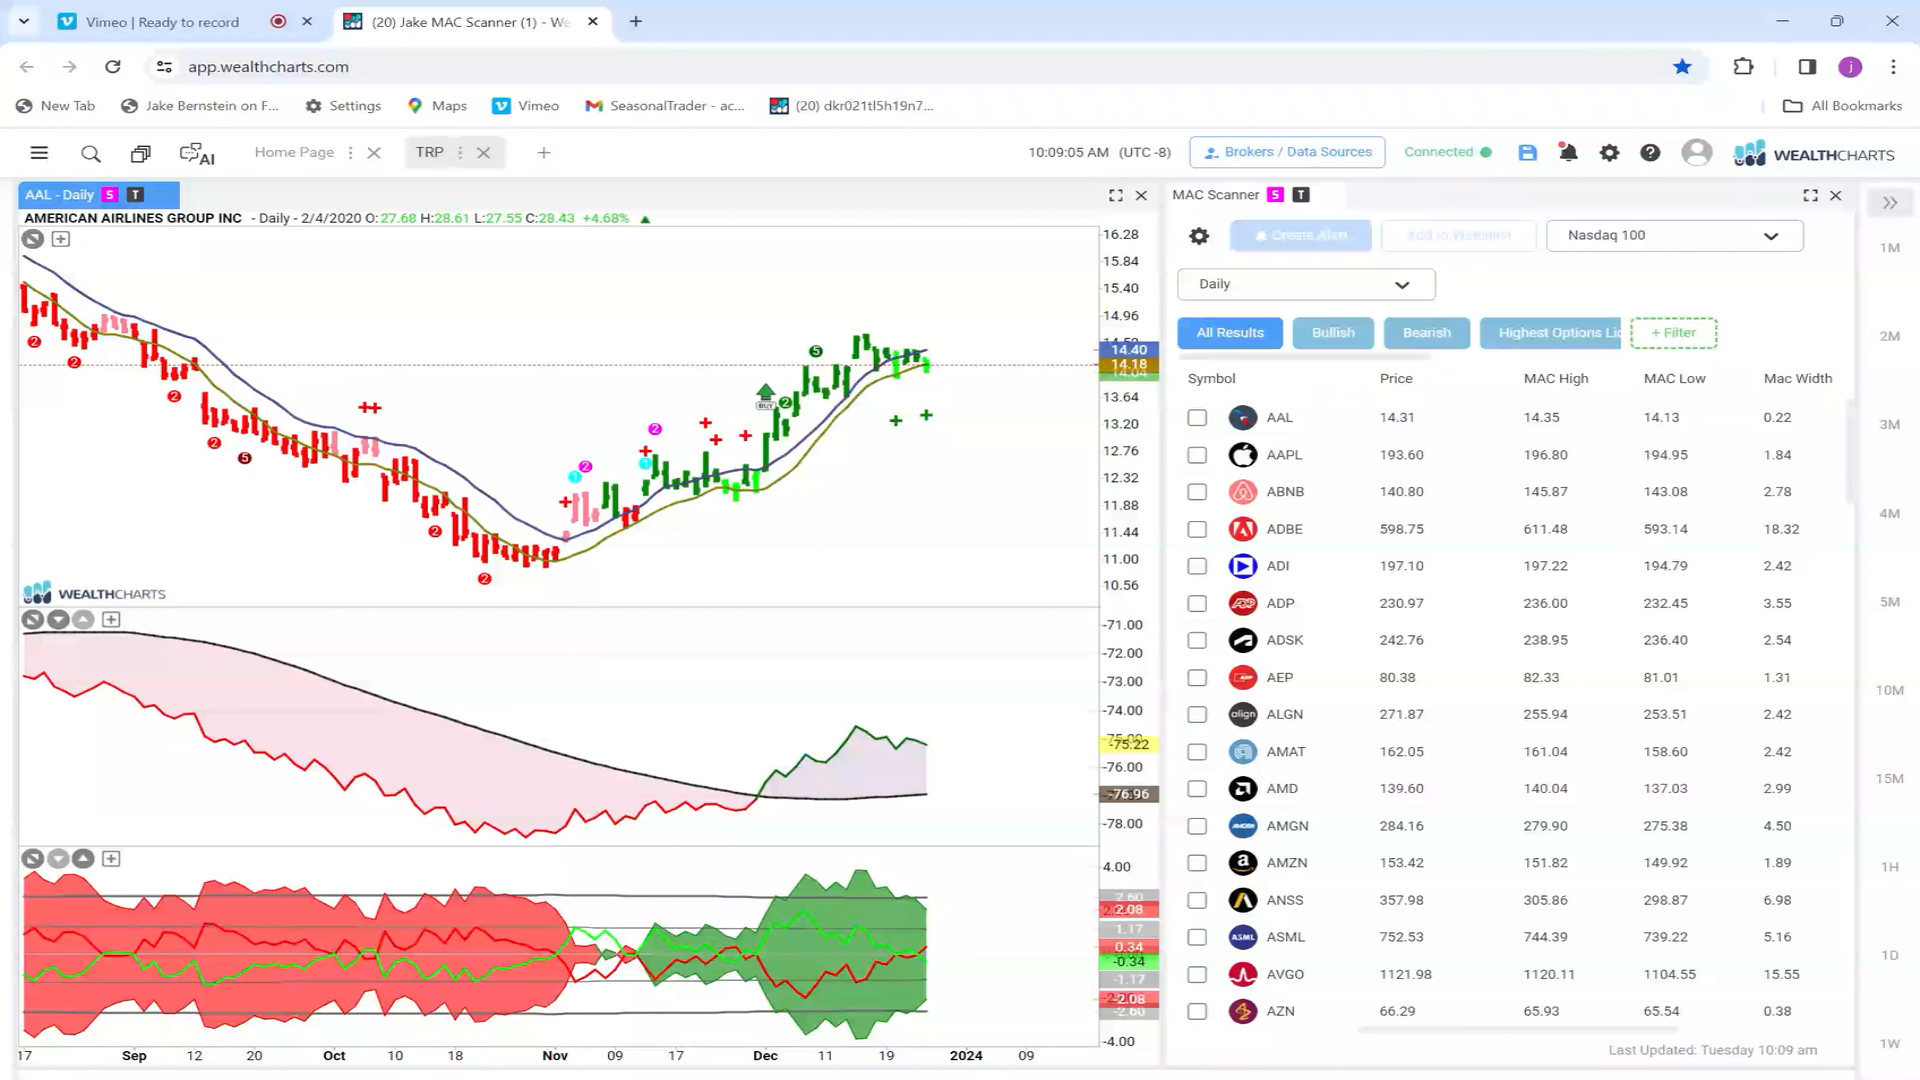The width and height of the screenshot is (1920, 1080).
Task: Check the AMZN row checkbox
Action: [1197, 863]
